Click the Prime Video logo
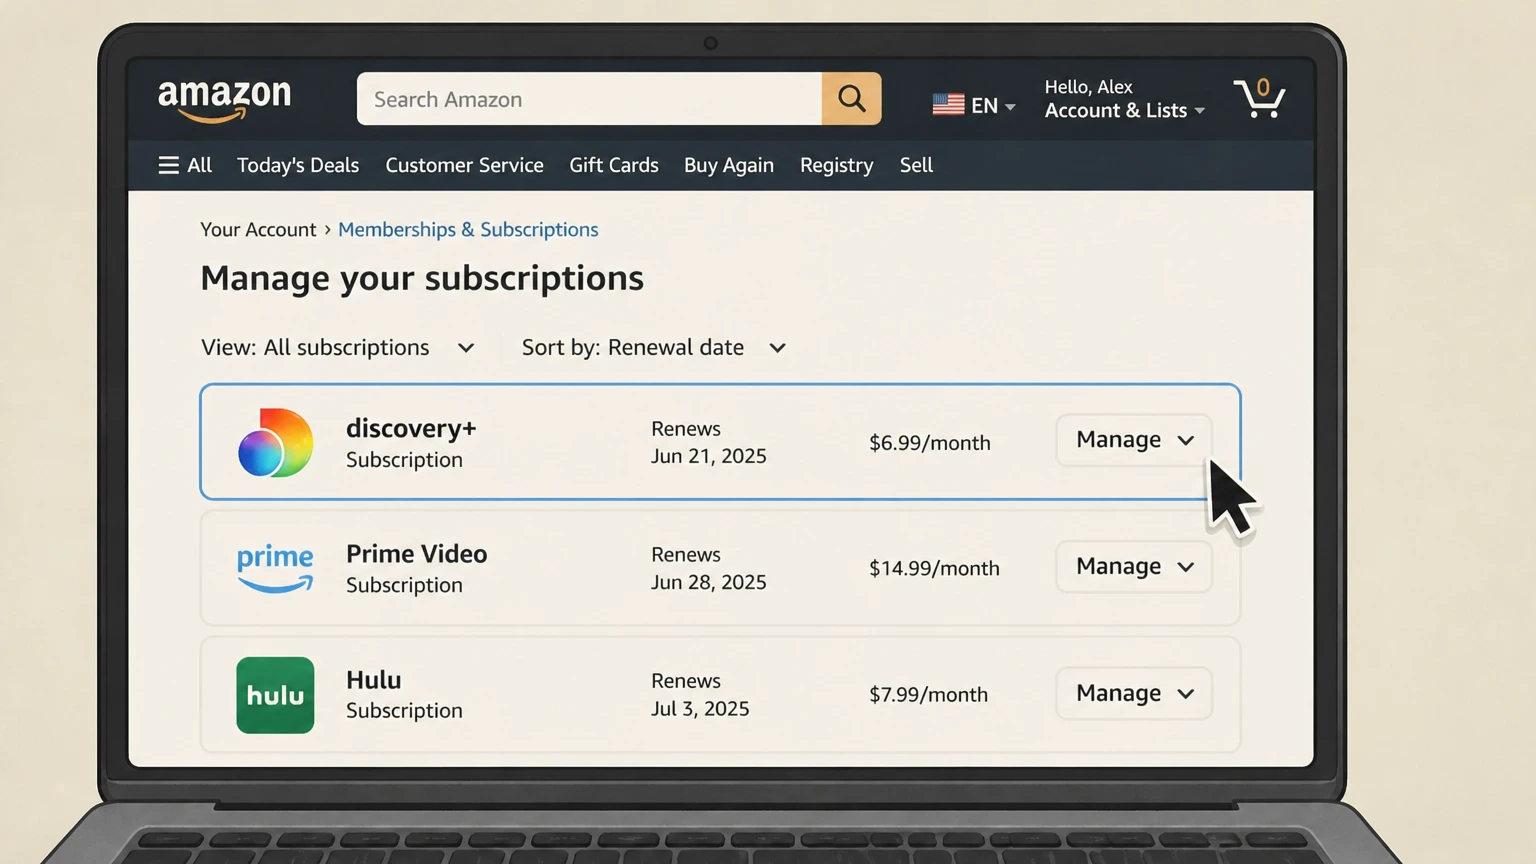The image size is (1536, 864). [x=275, y=568]
